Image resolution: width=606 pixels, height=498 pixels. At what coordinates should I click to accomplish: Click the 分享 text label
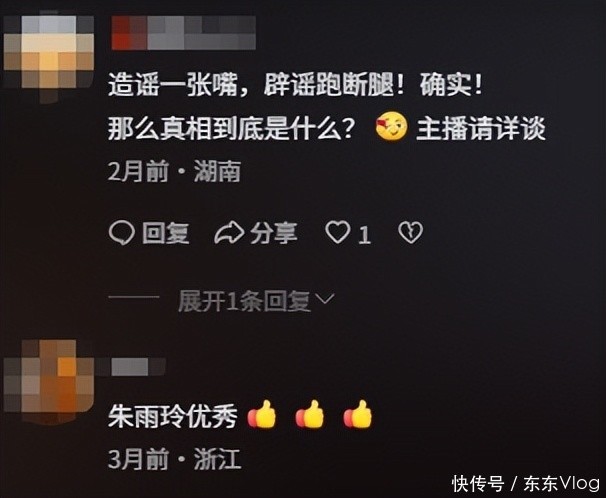274,233
